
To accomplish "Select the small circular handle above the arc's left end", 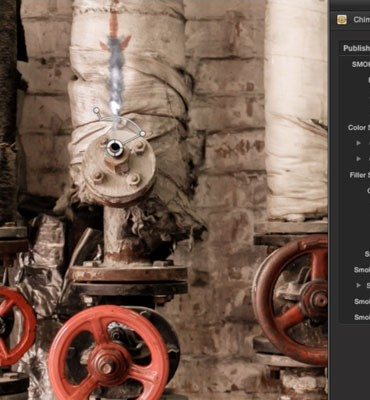I will click(96, 110).
